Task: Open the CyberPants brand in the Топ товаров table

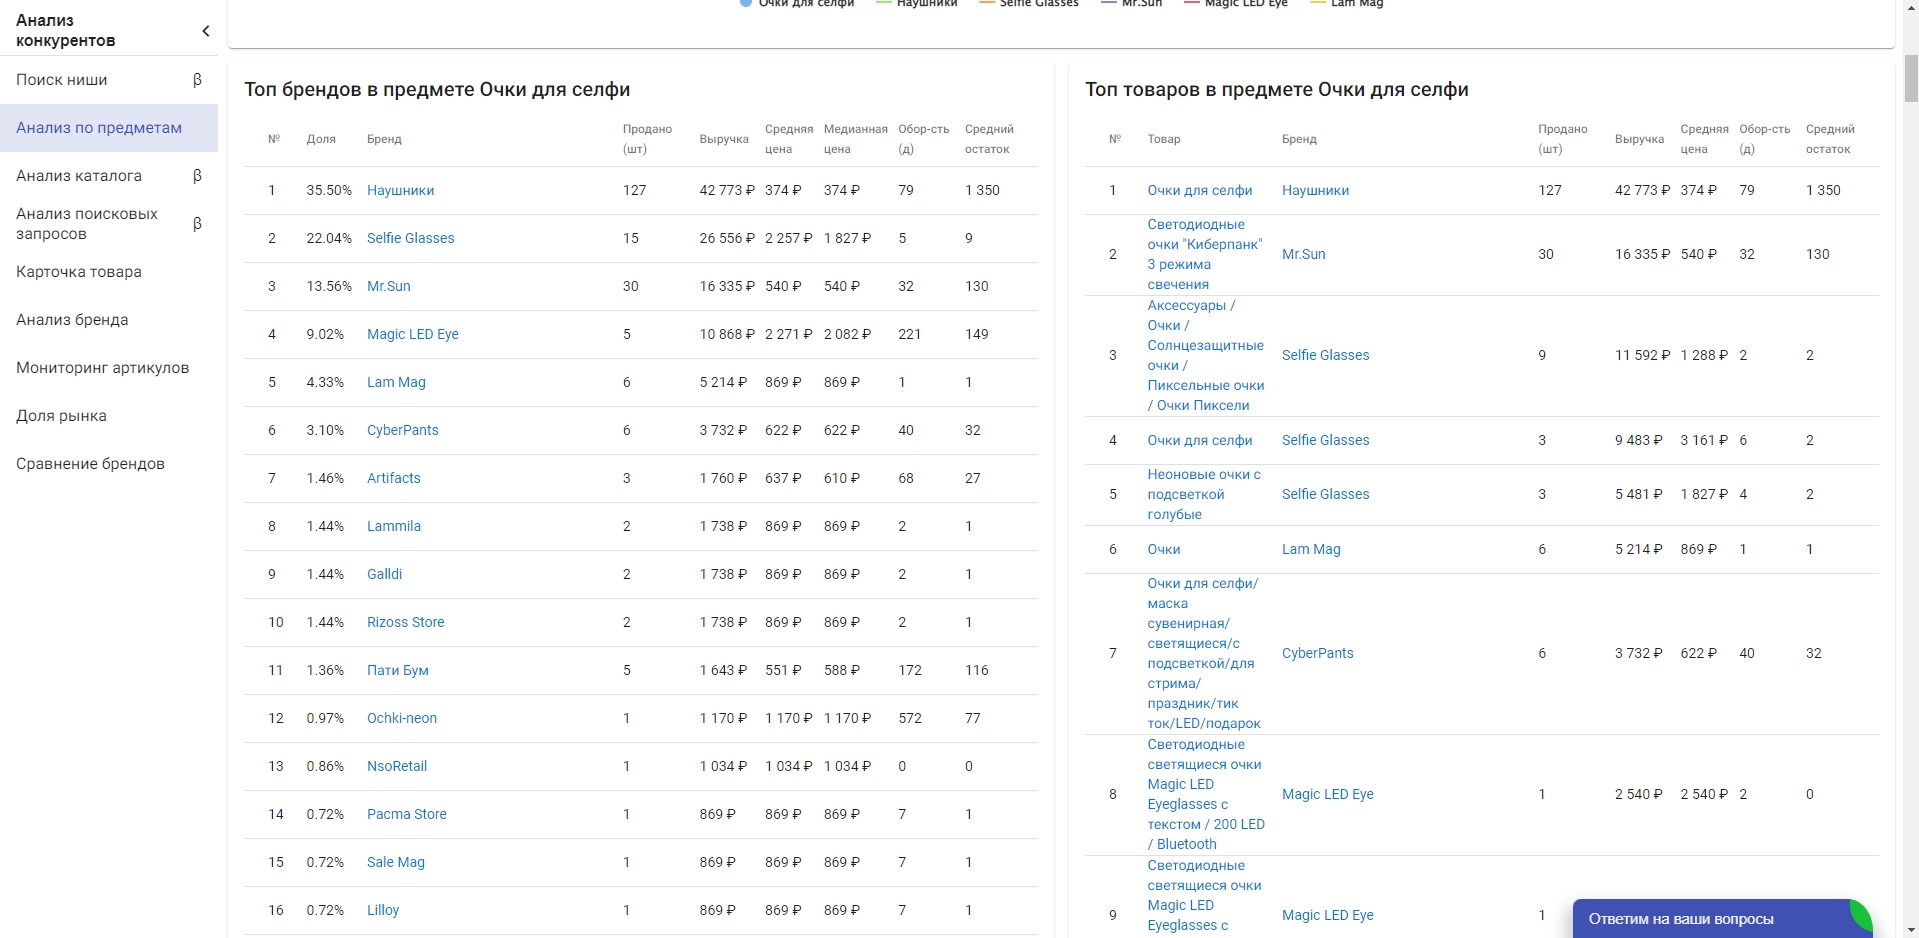Action: (1317, 653)
